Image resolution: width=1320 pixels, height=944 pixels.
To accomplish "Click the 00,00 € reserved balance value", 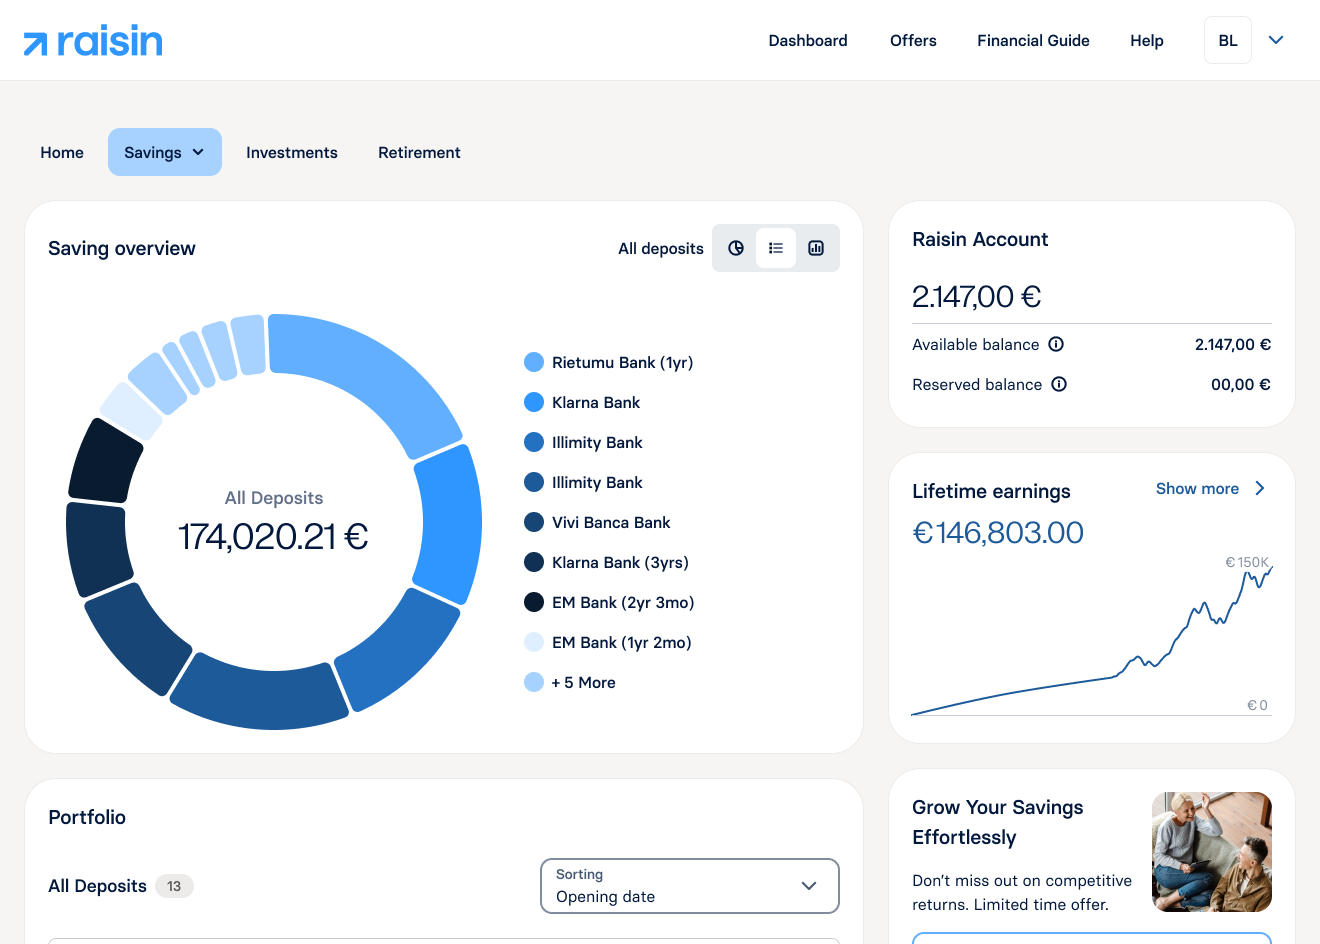I will [1241, 384].
